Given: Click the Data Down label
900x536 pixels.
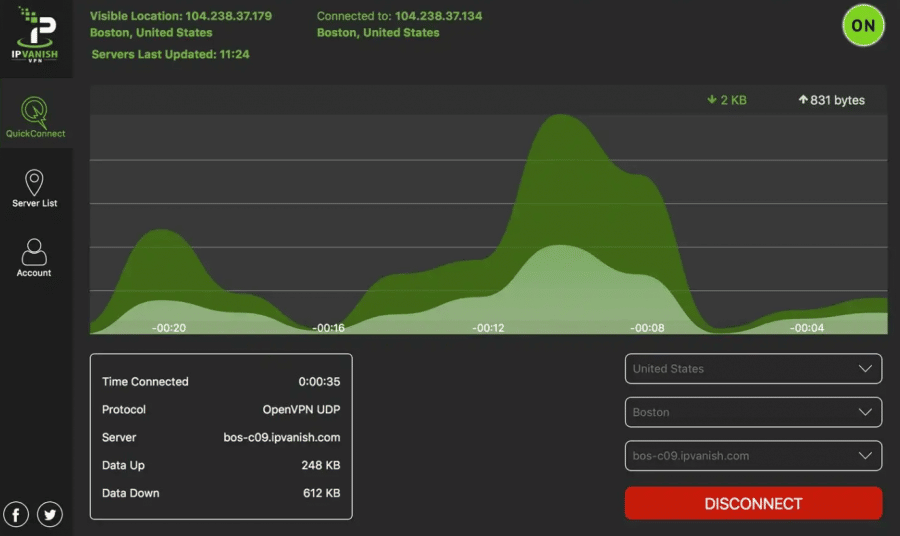Looking at the screenshot, I should click(x=131, y=493).
